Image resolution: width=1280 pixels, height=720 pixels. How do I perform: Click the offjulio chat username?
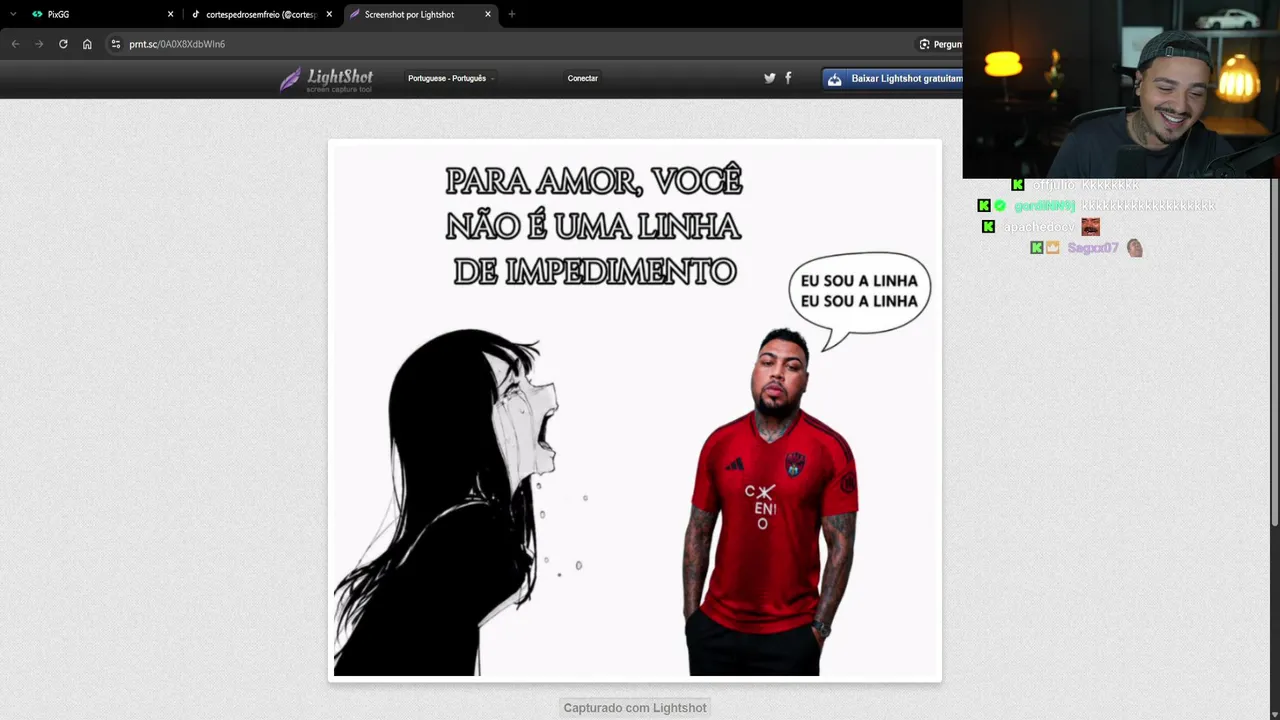[x=1055, y=185]
